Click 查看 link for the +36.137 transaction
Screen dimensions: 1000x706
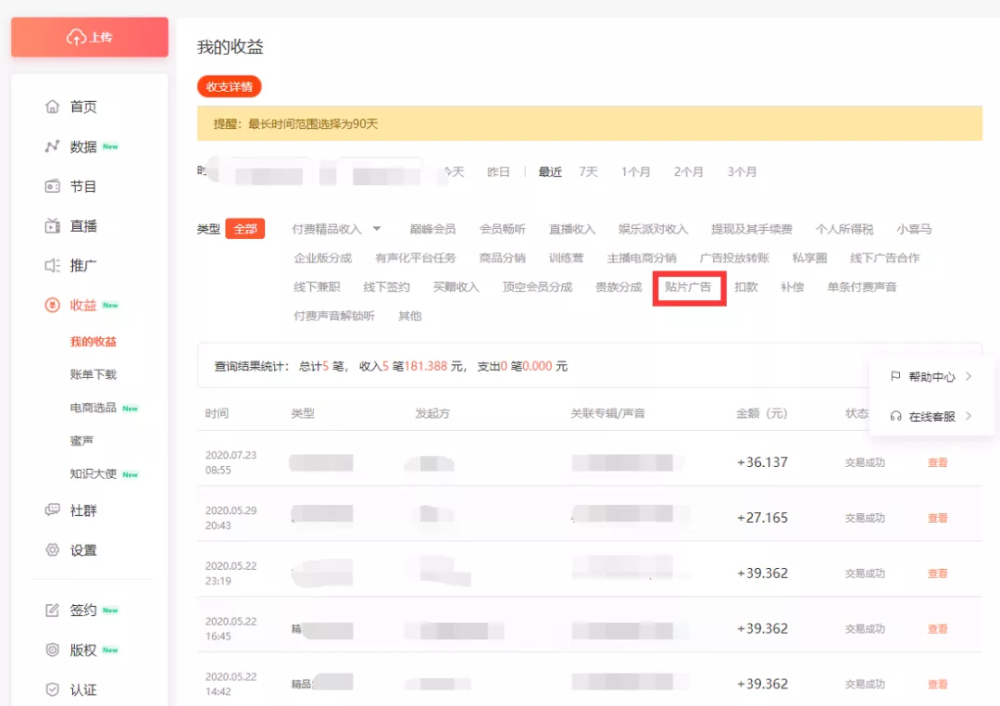pos(938,462)
